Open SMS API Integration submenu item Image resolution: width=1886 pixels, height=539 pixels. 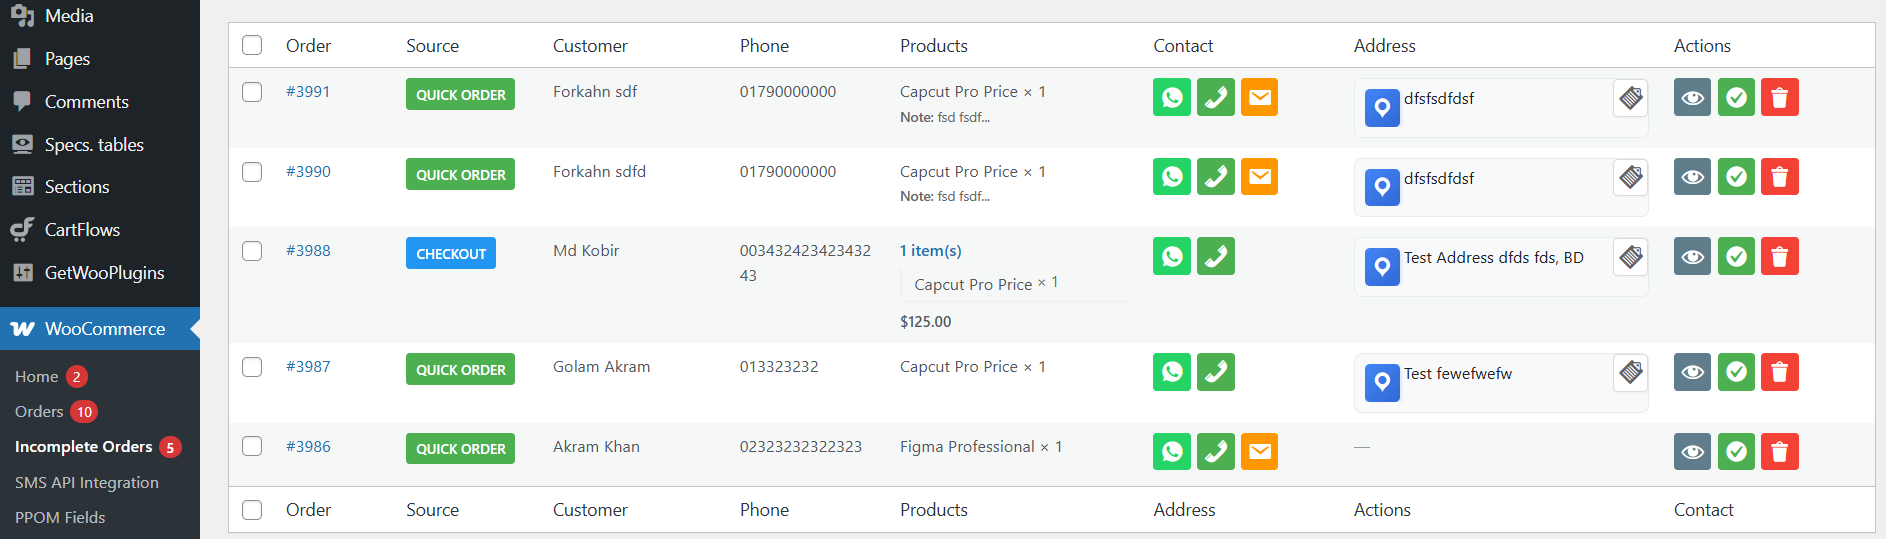[87, 483]
